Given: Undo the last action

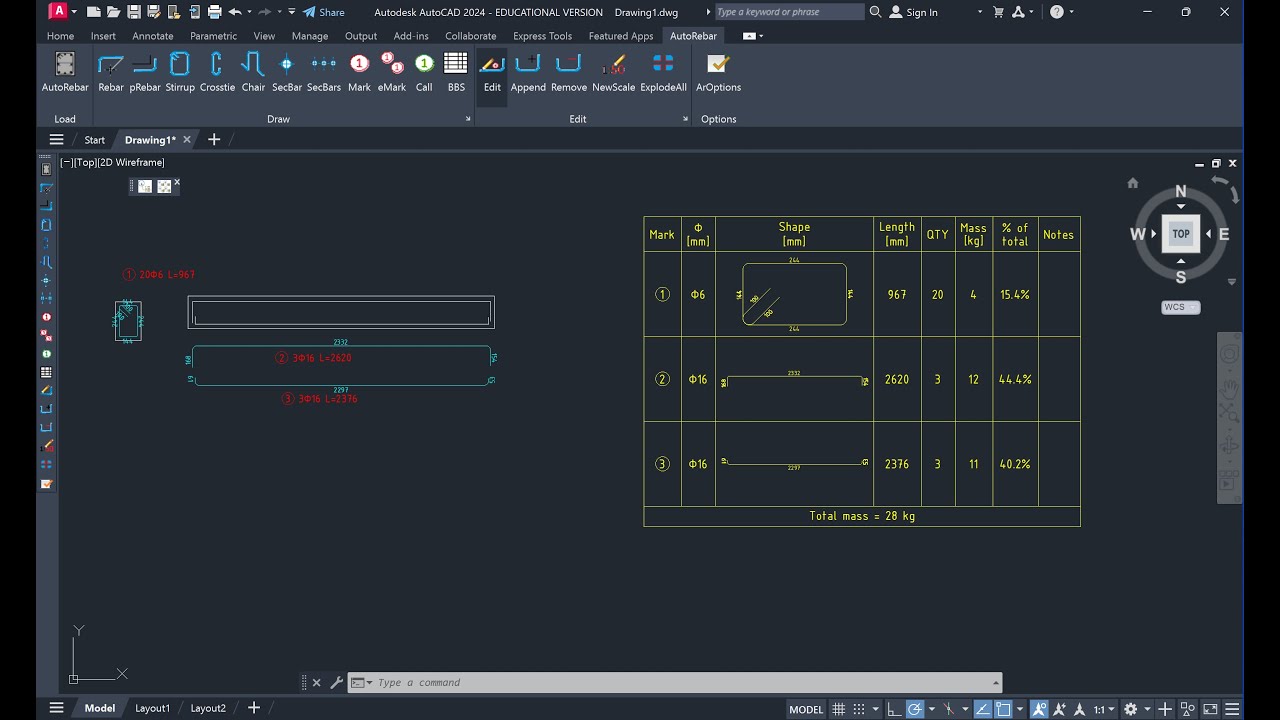Looking at the screenshot, I should click(x=234, y=12).
